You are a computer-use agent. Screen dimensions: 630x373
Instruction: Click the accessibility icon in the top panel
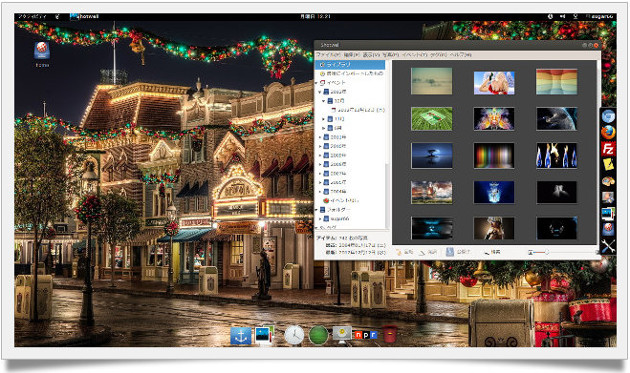(550, 16)
